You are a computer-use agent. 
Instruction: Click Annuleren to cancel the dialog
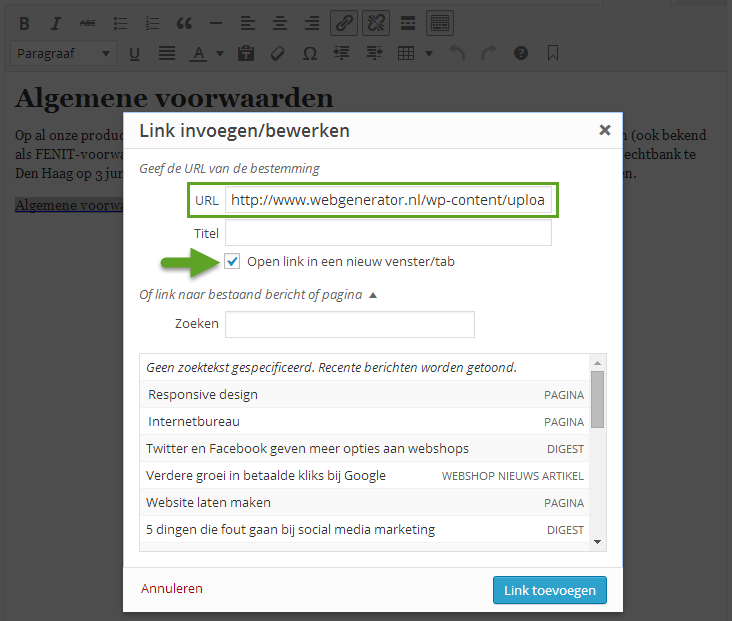pyautogui.click(x=172, y=588)
